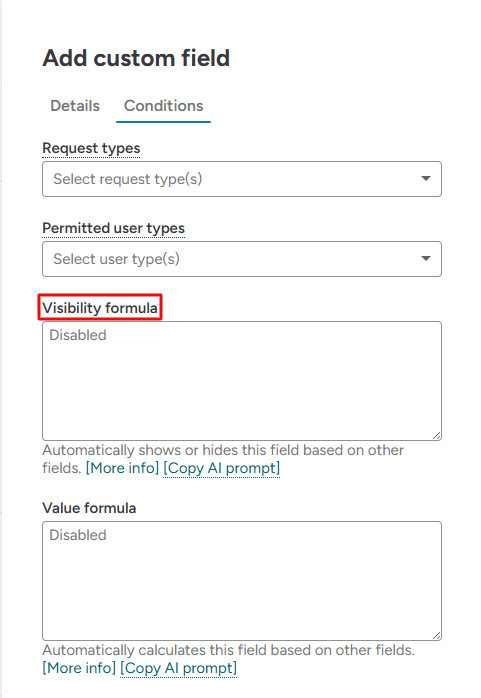Open More info link for Value formula

pos(79,668)
